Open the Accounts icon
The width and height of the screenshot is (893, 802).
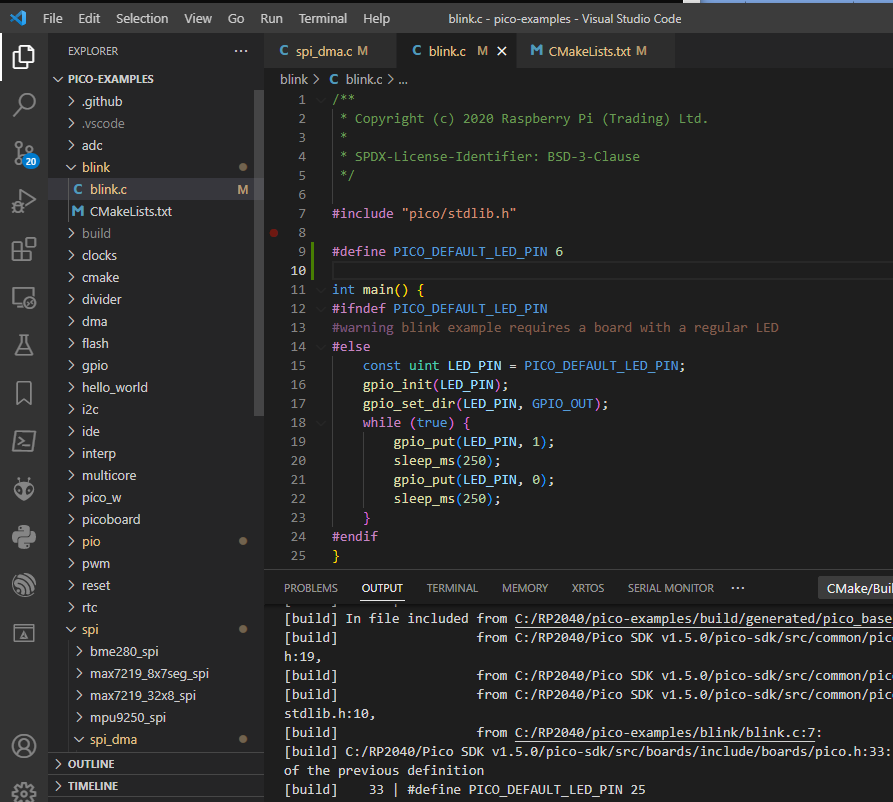click(23, 746)
